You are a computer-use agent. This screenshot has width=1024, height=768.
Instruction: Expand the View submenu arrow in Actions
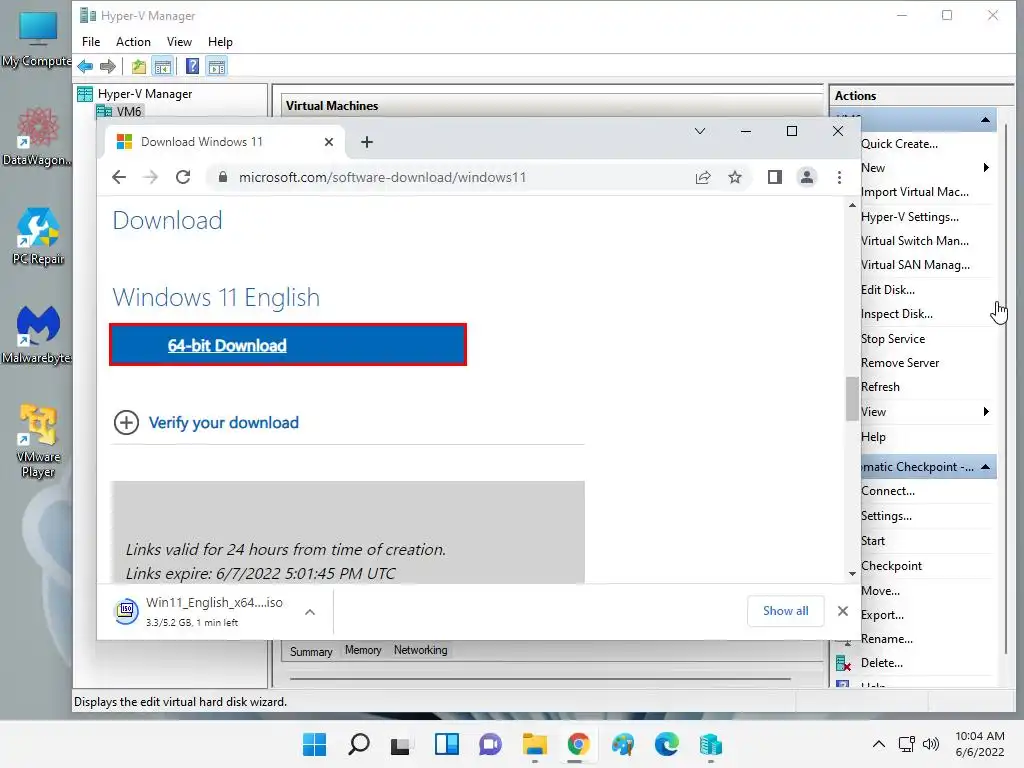(x=986, y=411)
